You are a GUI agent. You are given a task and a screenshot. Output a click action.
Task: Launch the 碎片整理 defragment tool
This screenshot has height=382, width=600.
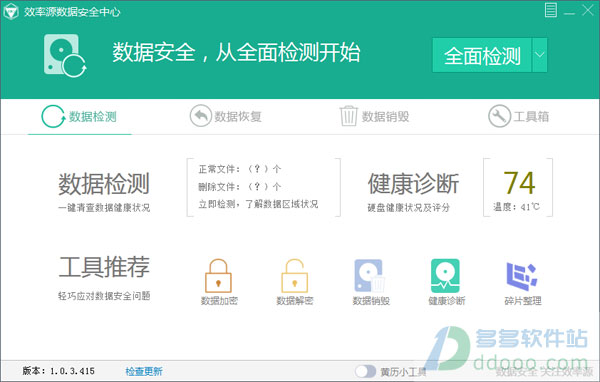[x=523, y=283]
